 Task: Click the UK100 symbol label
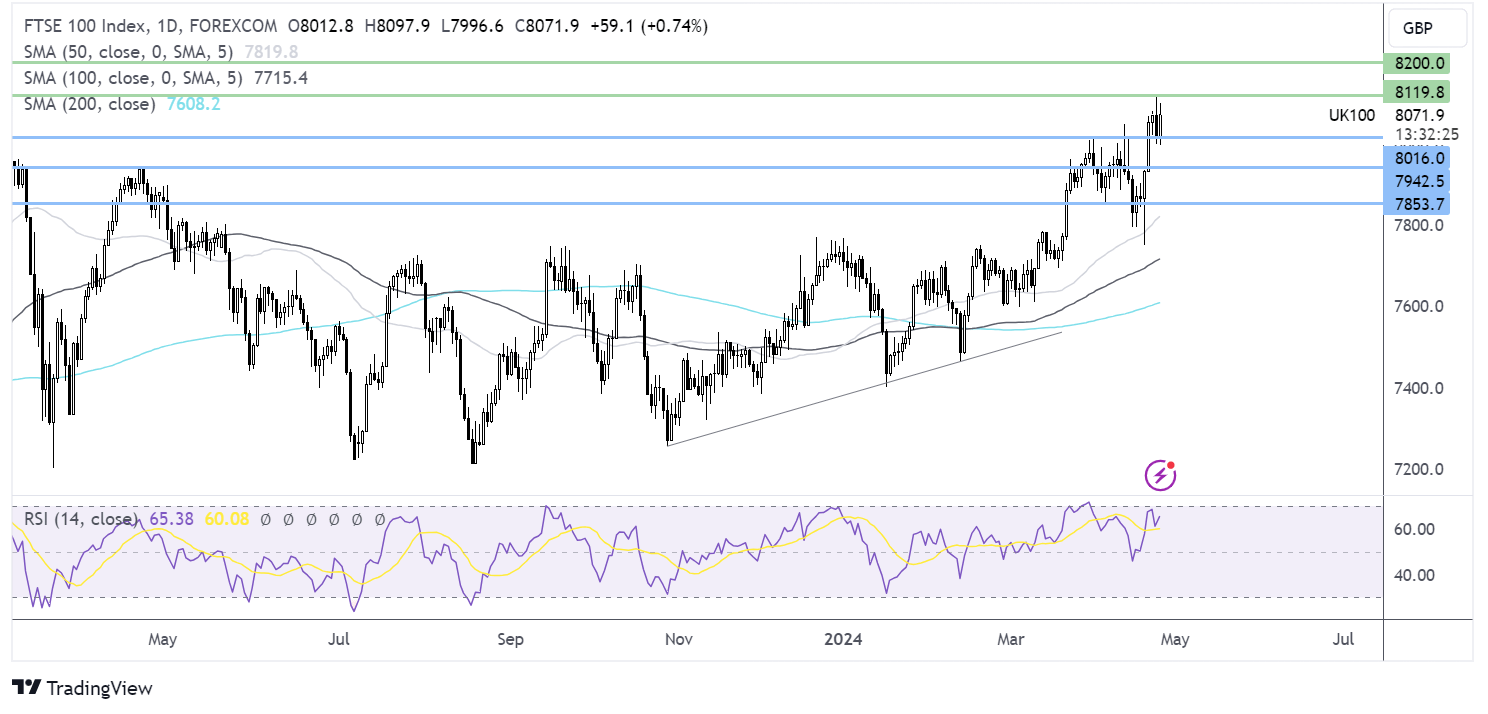pyautogui.click(x=1351, y=115)
